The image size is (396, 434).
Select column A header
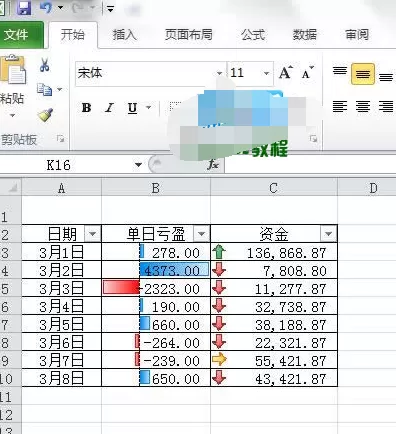pyautogui.click(x=61, y=188)
